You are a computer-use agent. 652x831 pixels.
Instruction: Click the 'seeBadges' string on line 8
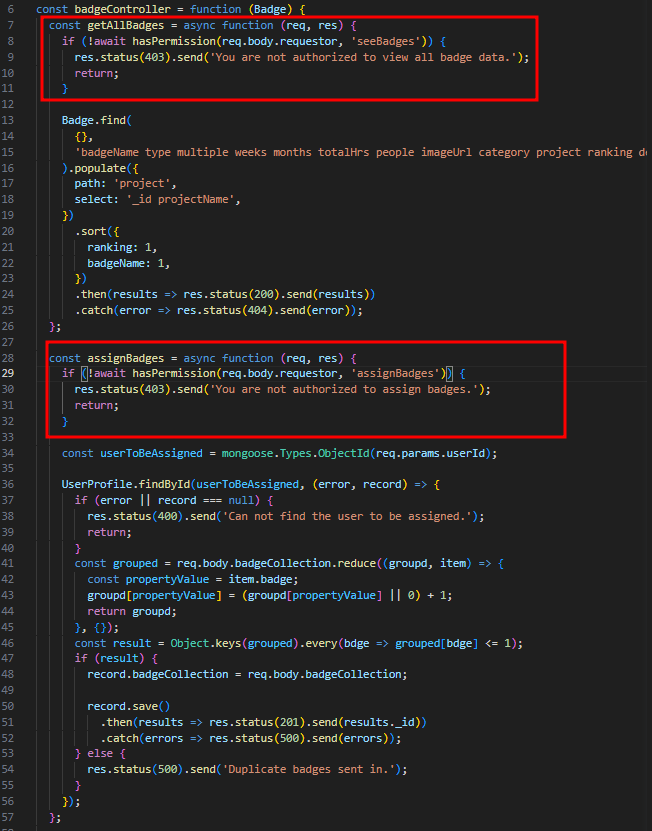coord(390,41)
